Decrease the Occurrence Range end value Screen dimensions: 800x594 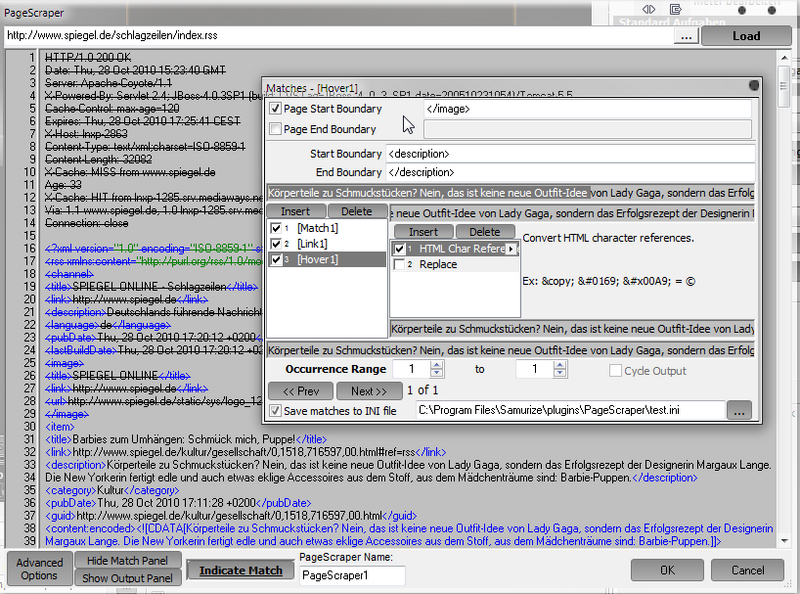click(x=560, y=373)
